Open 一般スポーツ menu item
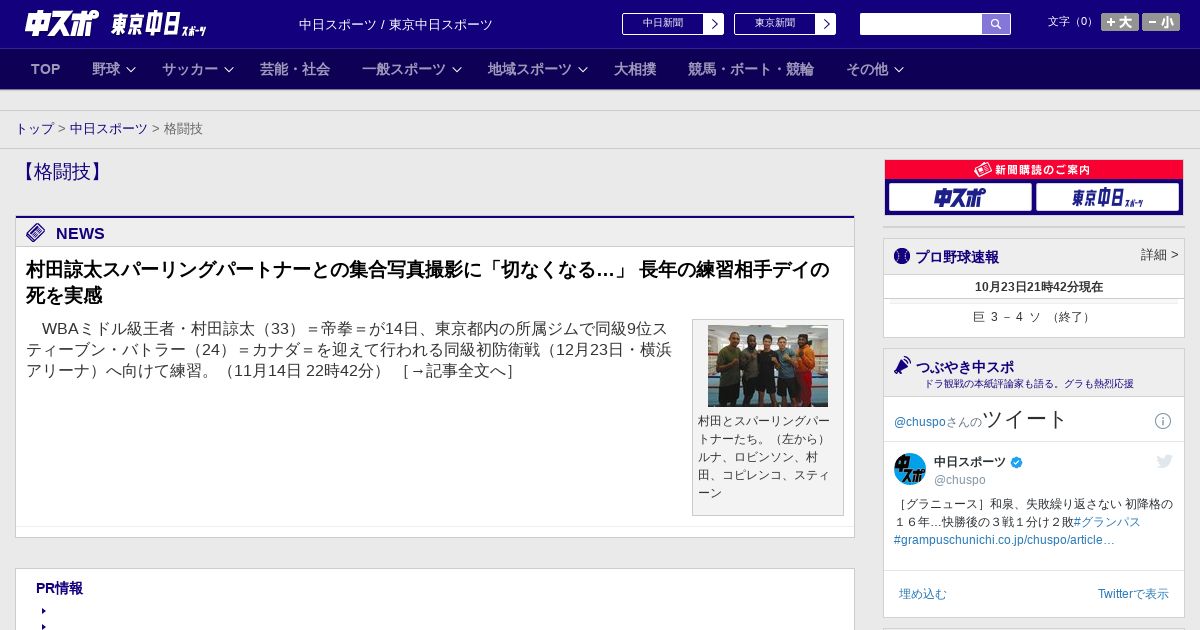 [x=404, y=69]
